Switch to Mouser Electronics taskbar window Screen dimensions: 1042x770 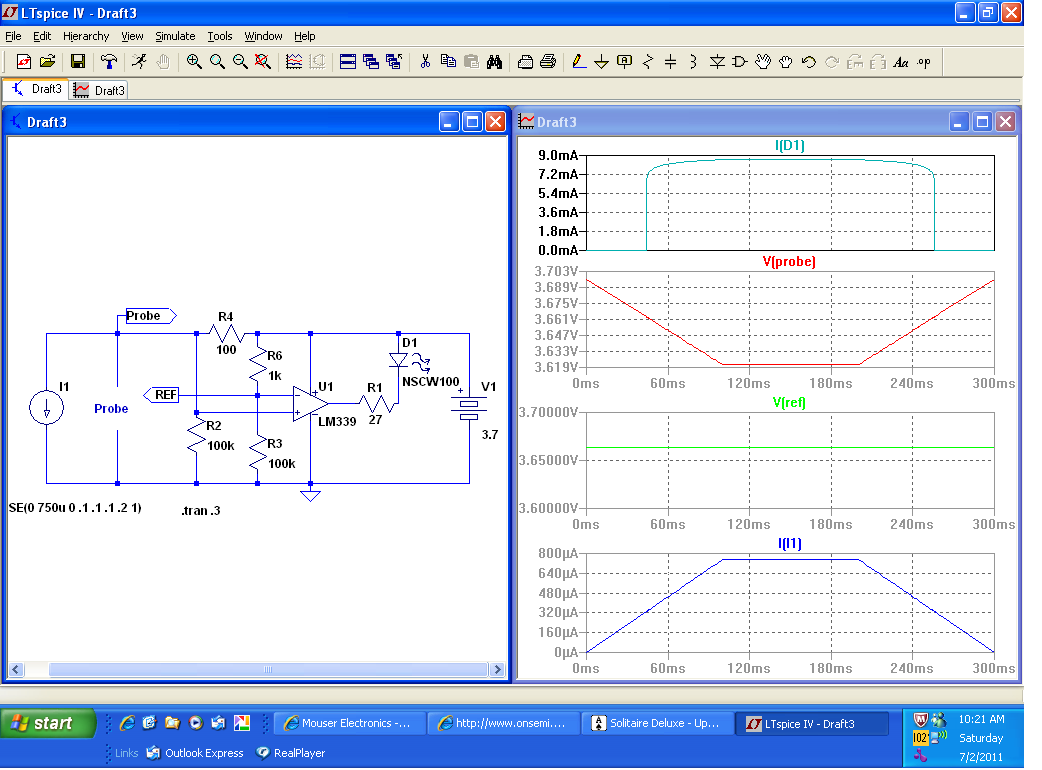pyautogui.click(x=351, y=723)
